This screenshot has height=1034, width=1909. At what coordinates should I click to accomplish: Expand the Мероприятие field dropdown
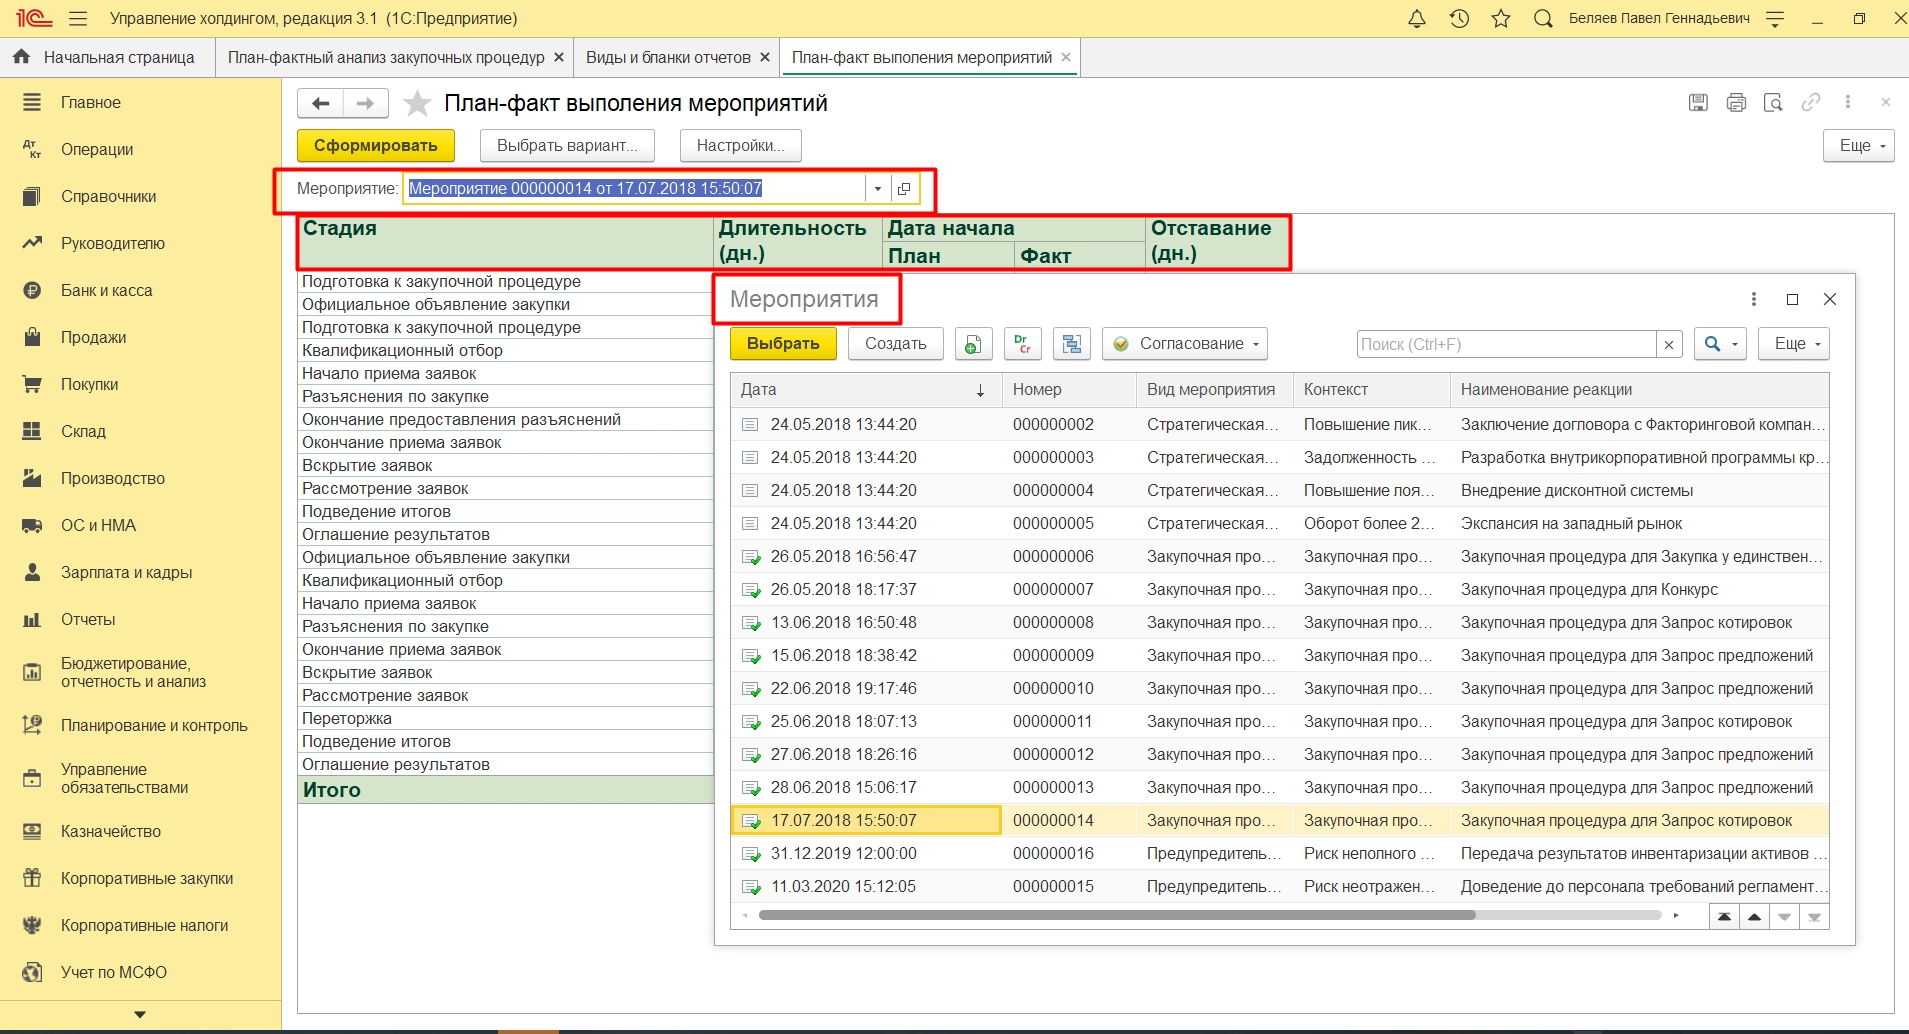point(877,189)
